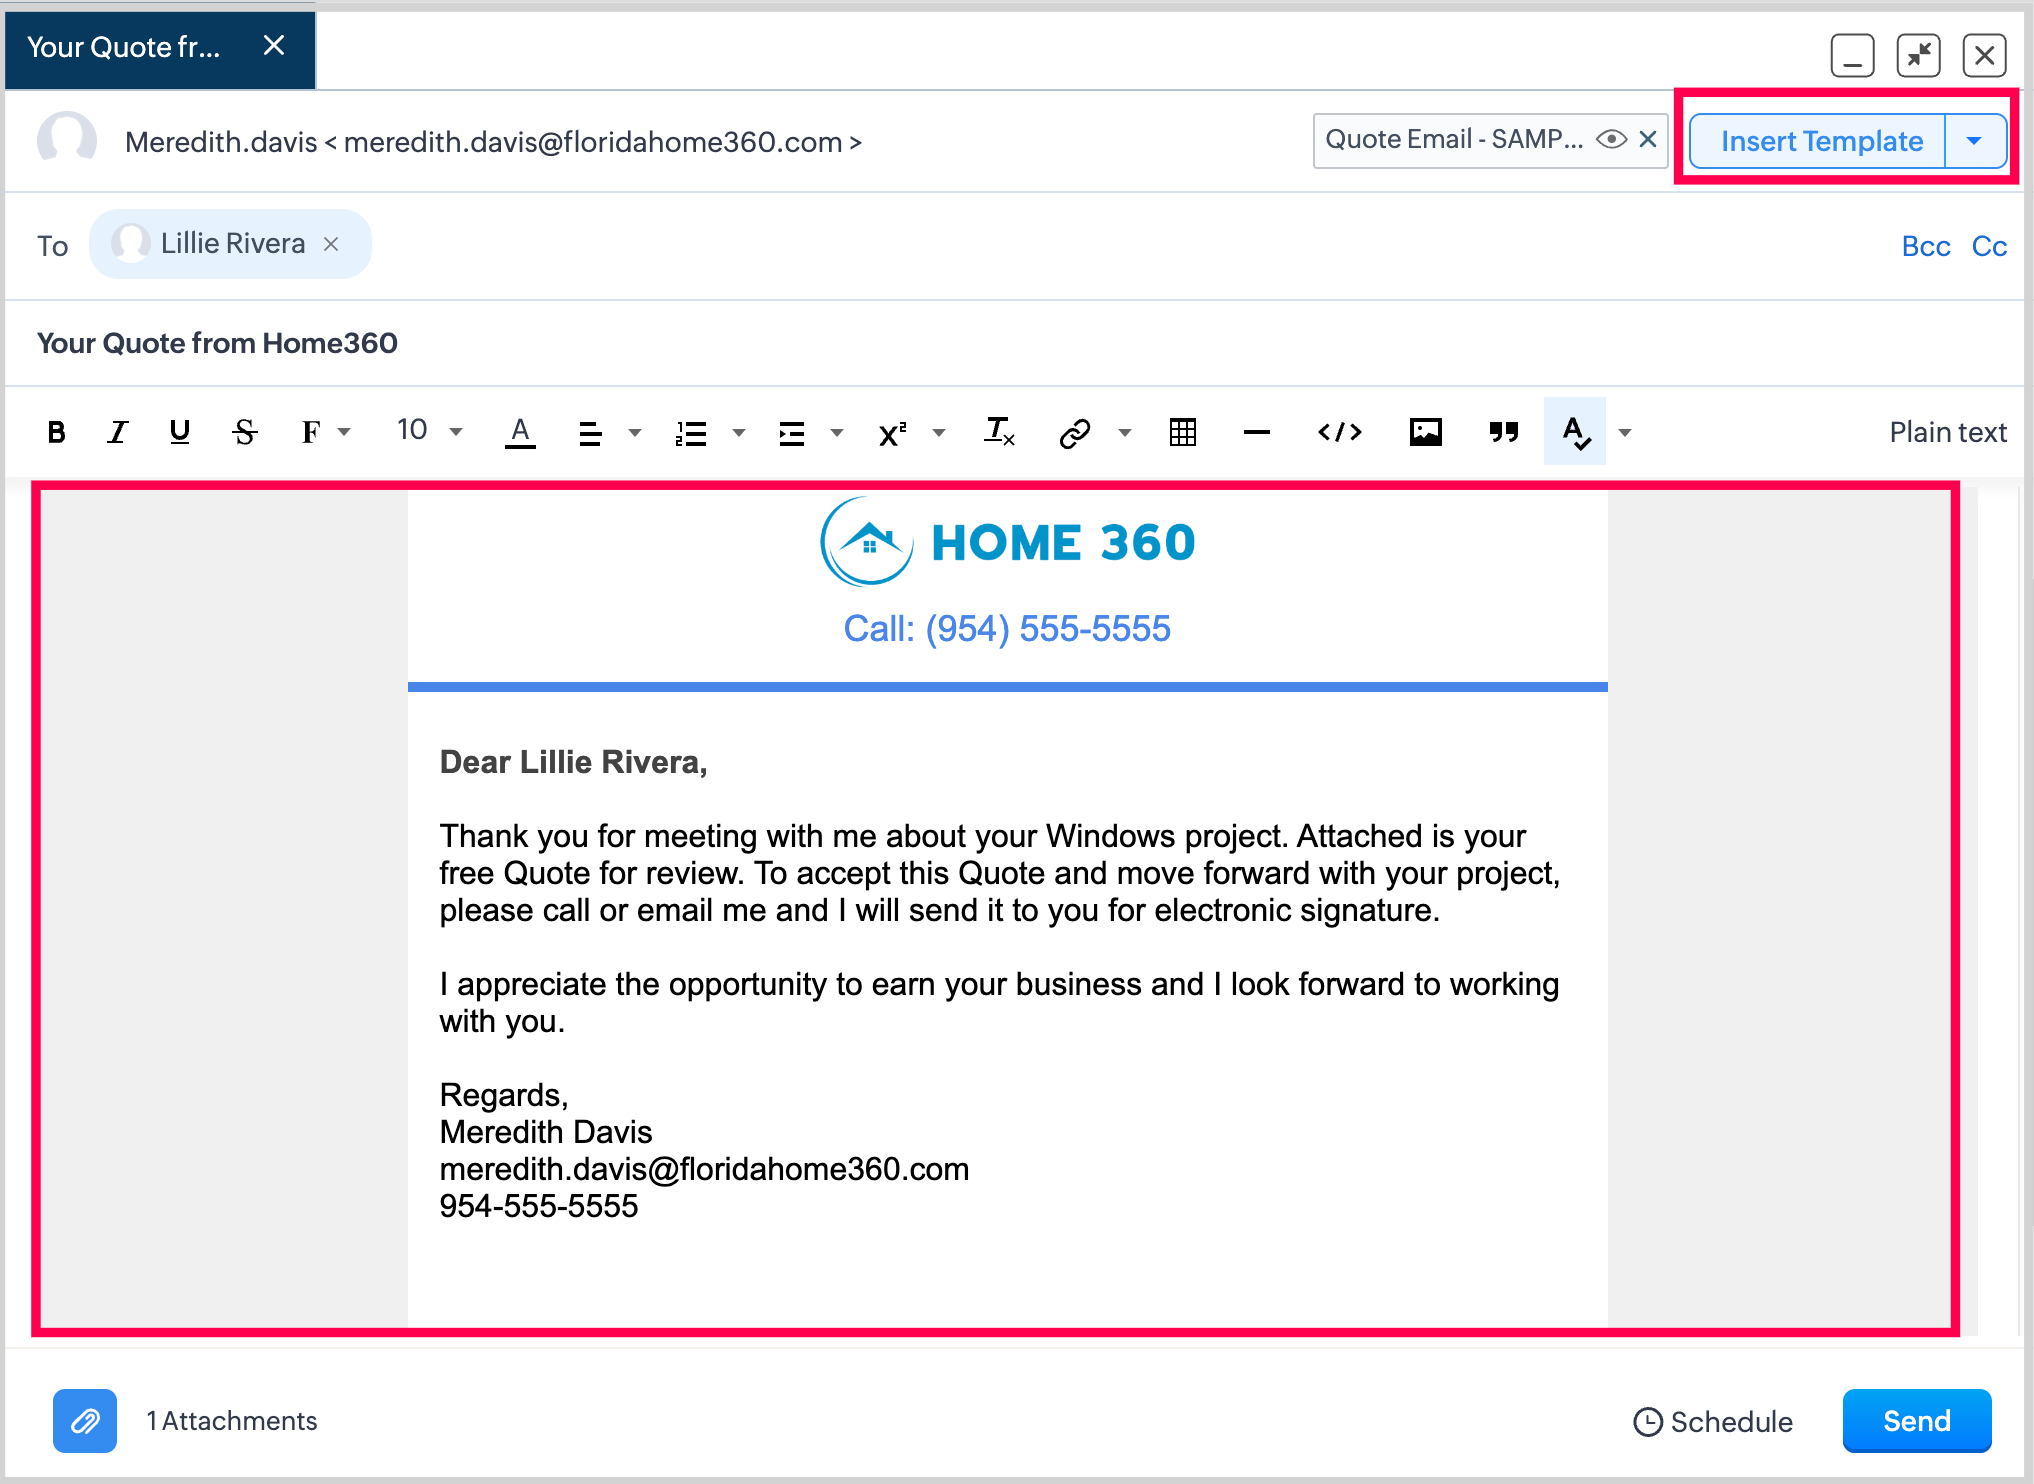Apply italic formatting
Screen dimensions: 2034x1484
[118, 432]
